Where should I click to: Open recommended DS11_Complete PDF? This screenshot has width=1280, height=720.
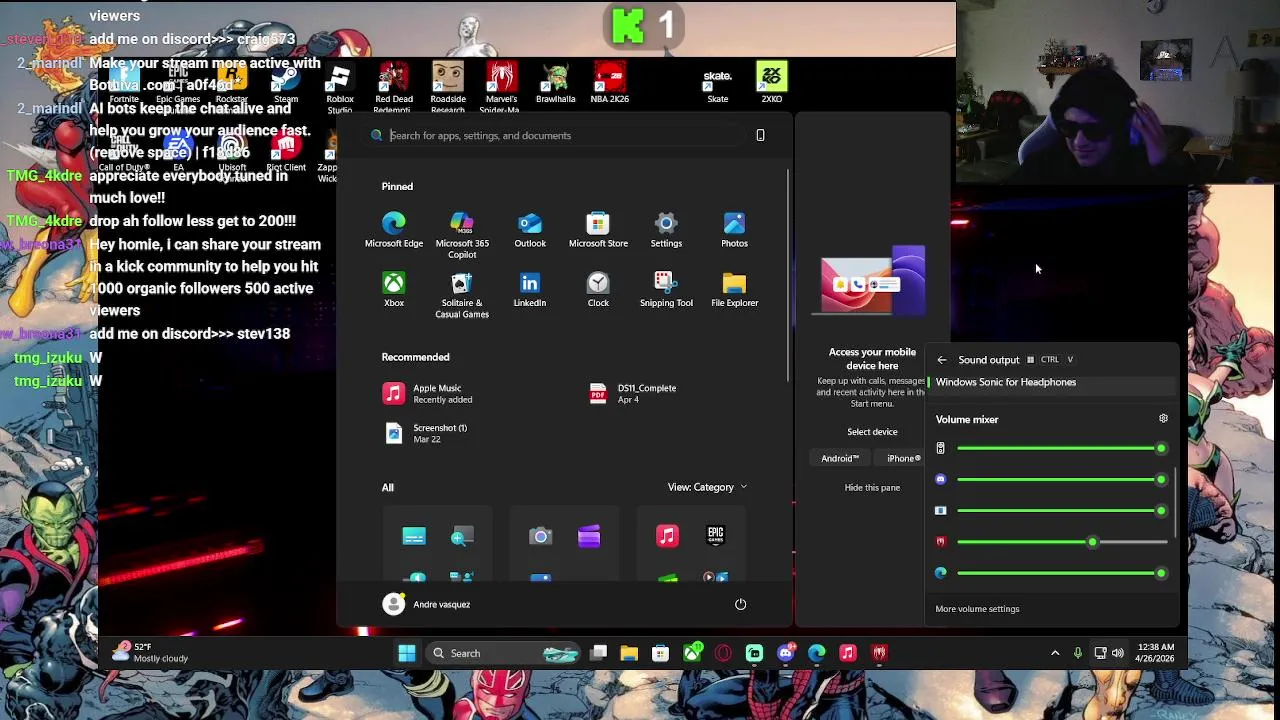point(633,394)
